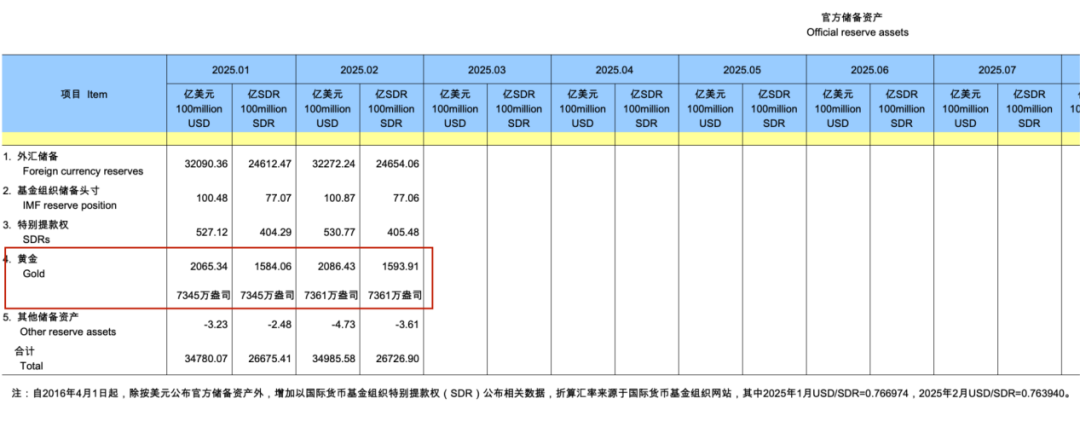Select the value -2.48
Image resolution: width=1080 pixels, height=427 pixels.
pos(280,324)
